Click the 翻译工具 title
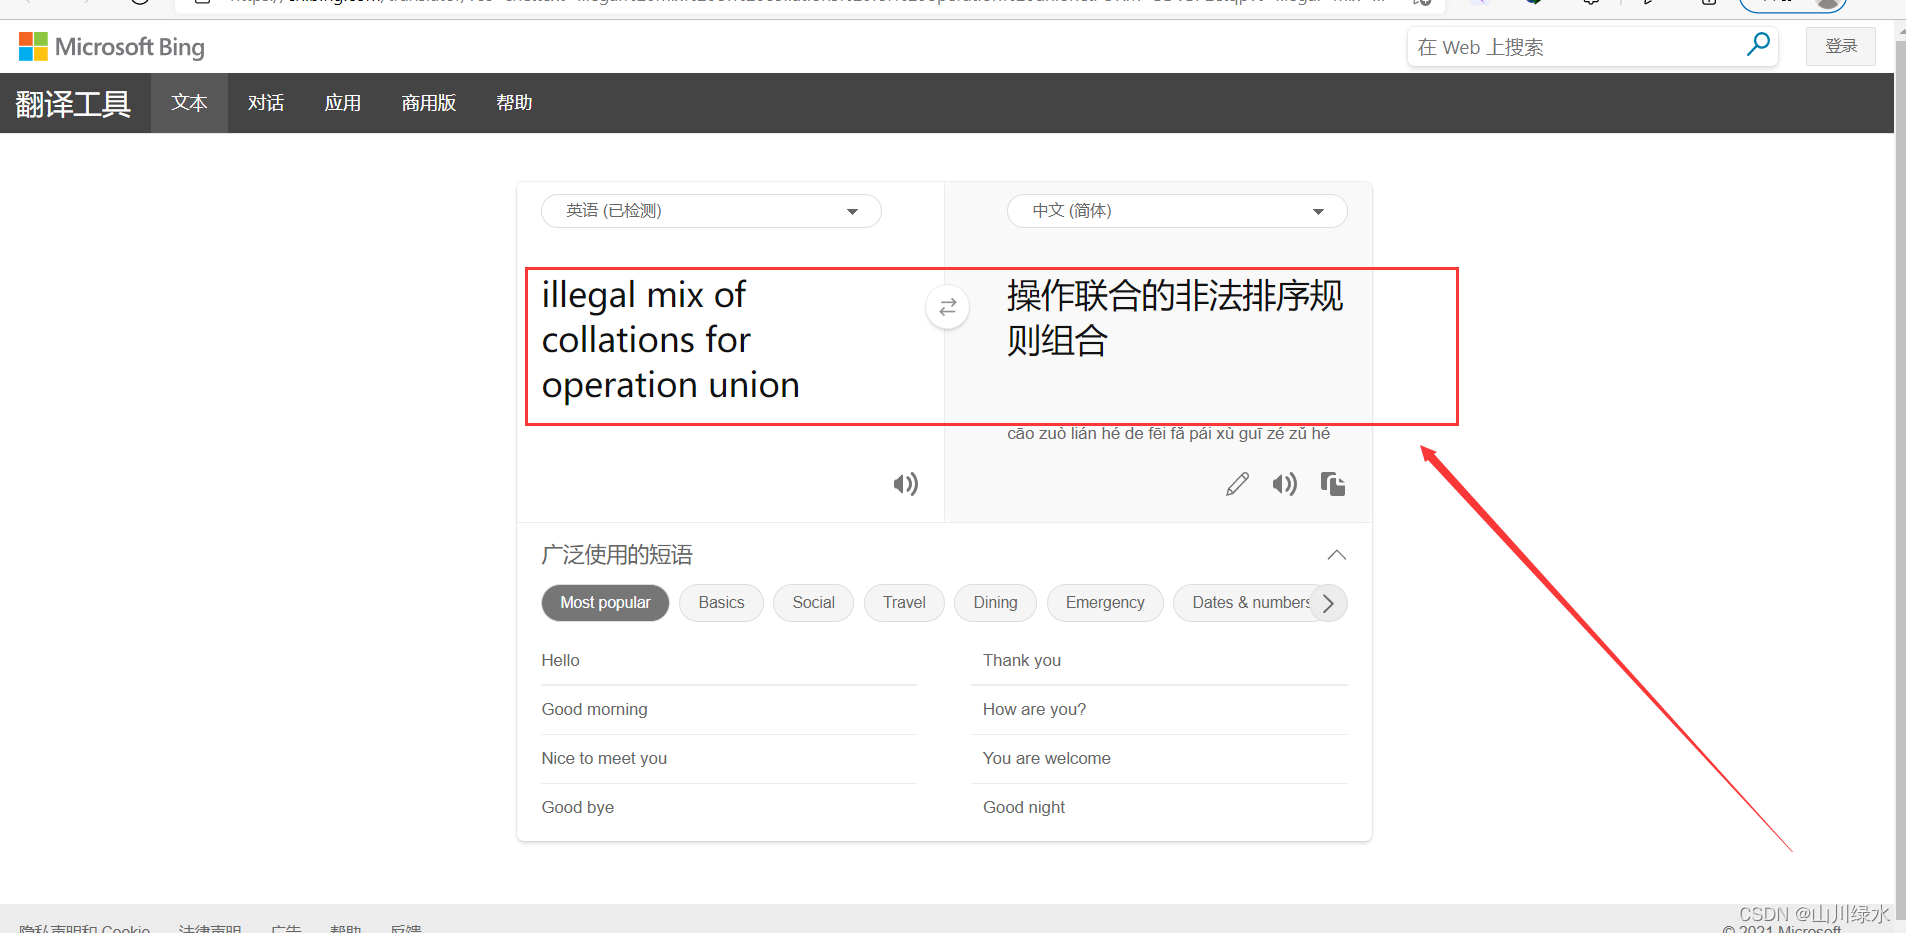The width and height of the screenshot is (1906, 933). (x=73, y=103)
